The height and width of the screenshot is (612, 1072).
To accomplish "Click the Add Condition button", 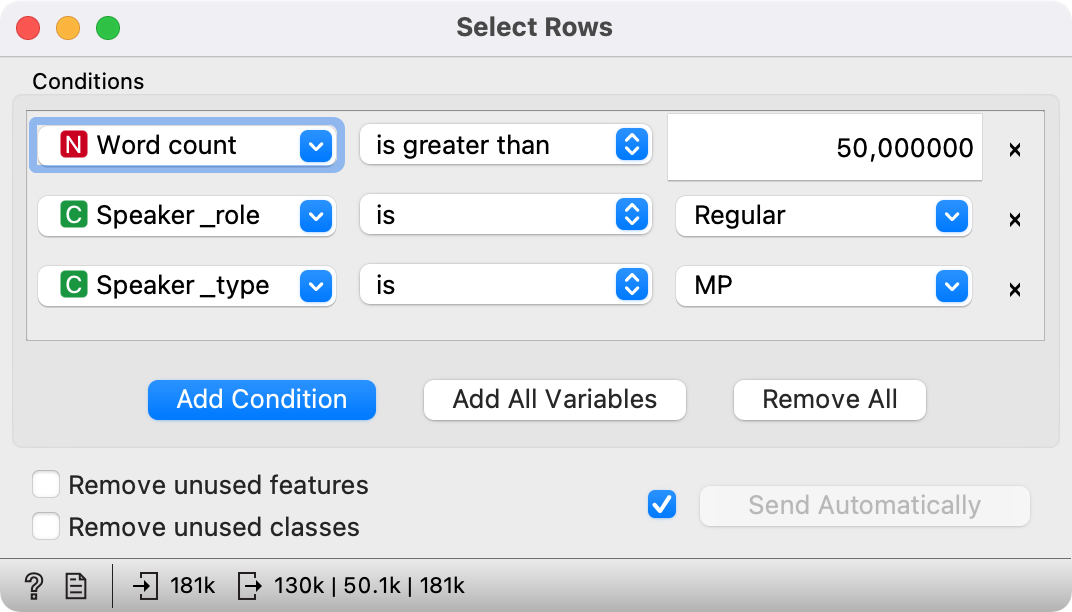I will tap(262, 400).
